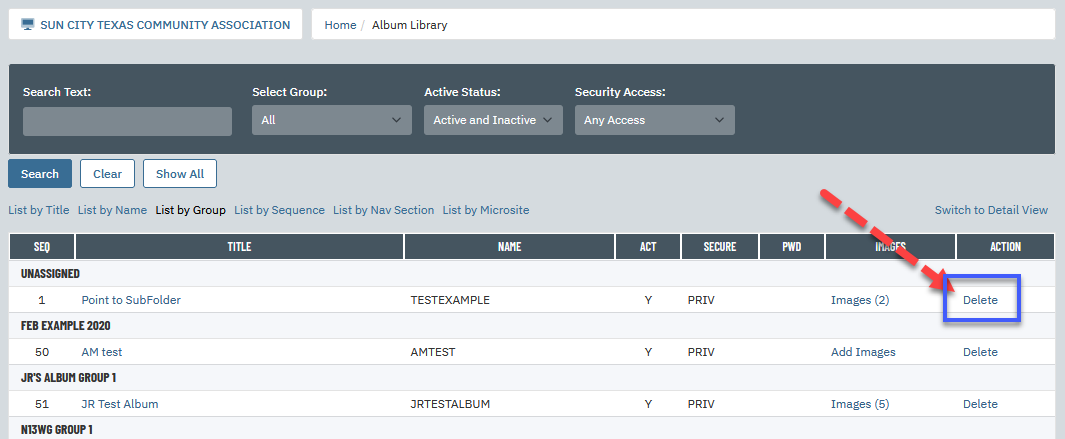Expand the Active Status dropdown
Screen dimensions: 1065x439
[x=493, y=120]
